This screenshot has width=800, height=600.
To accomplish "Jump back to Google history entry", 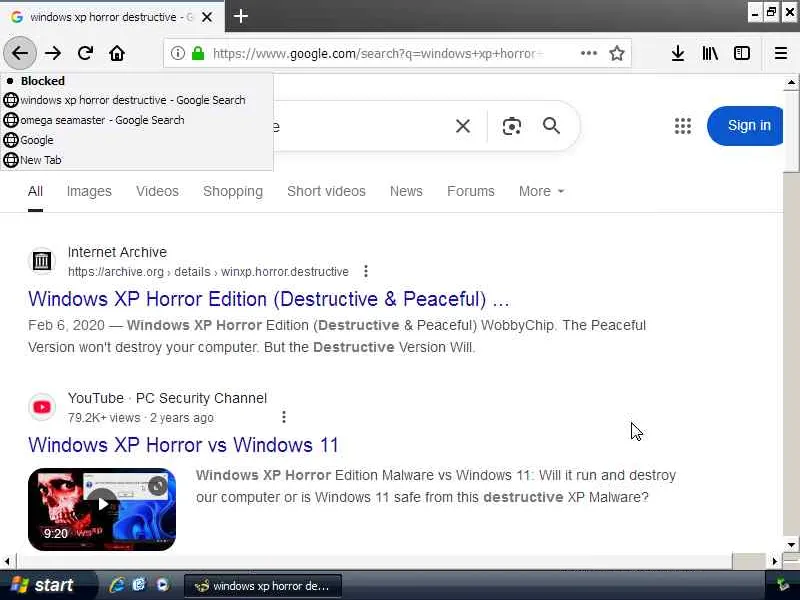I will pos(137,140).
